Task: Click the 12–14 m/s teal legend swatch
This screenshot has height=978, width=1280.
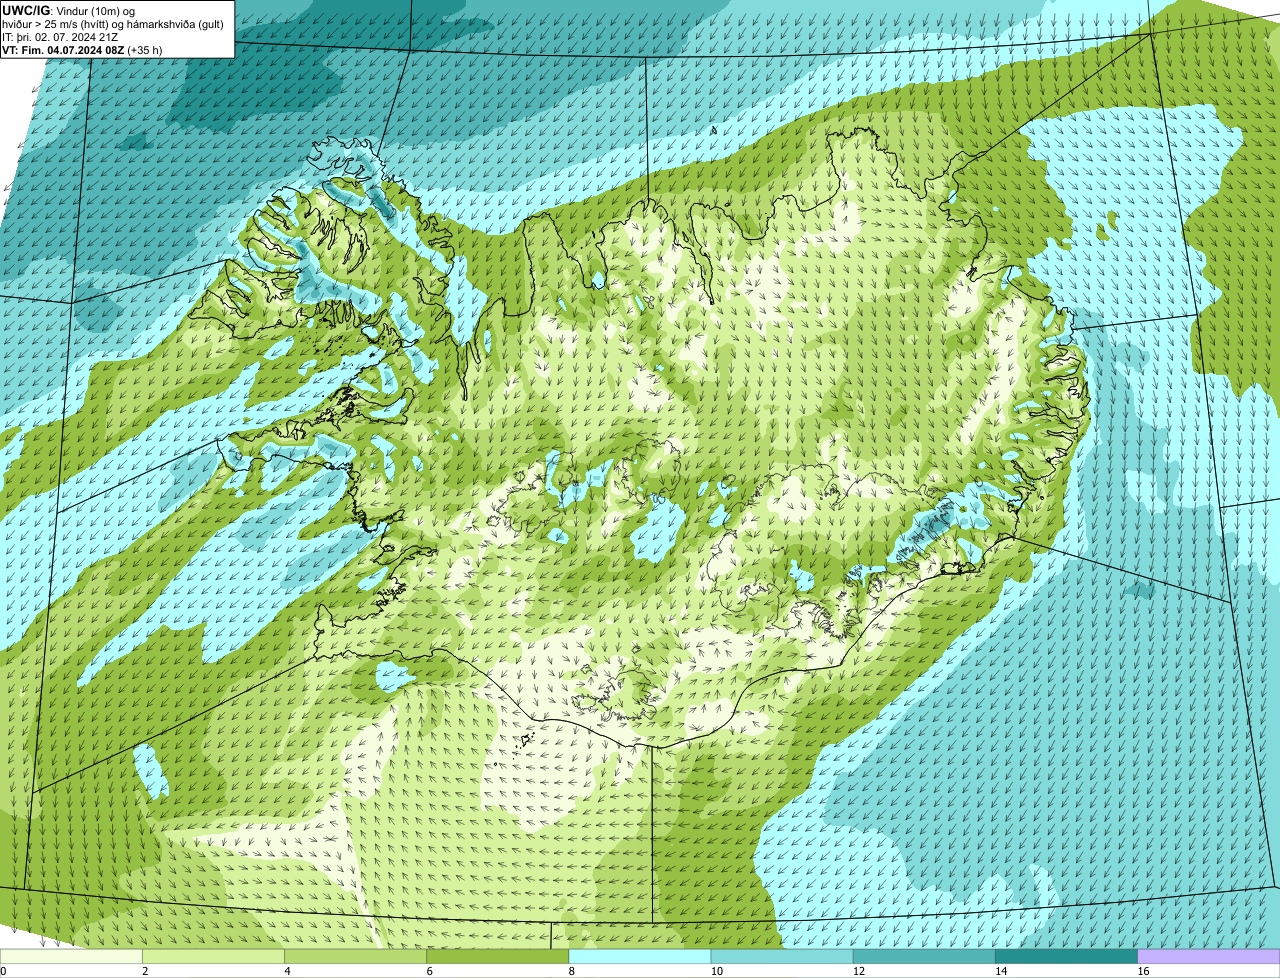Action: pos(924,956)
